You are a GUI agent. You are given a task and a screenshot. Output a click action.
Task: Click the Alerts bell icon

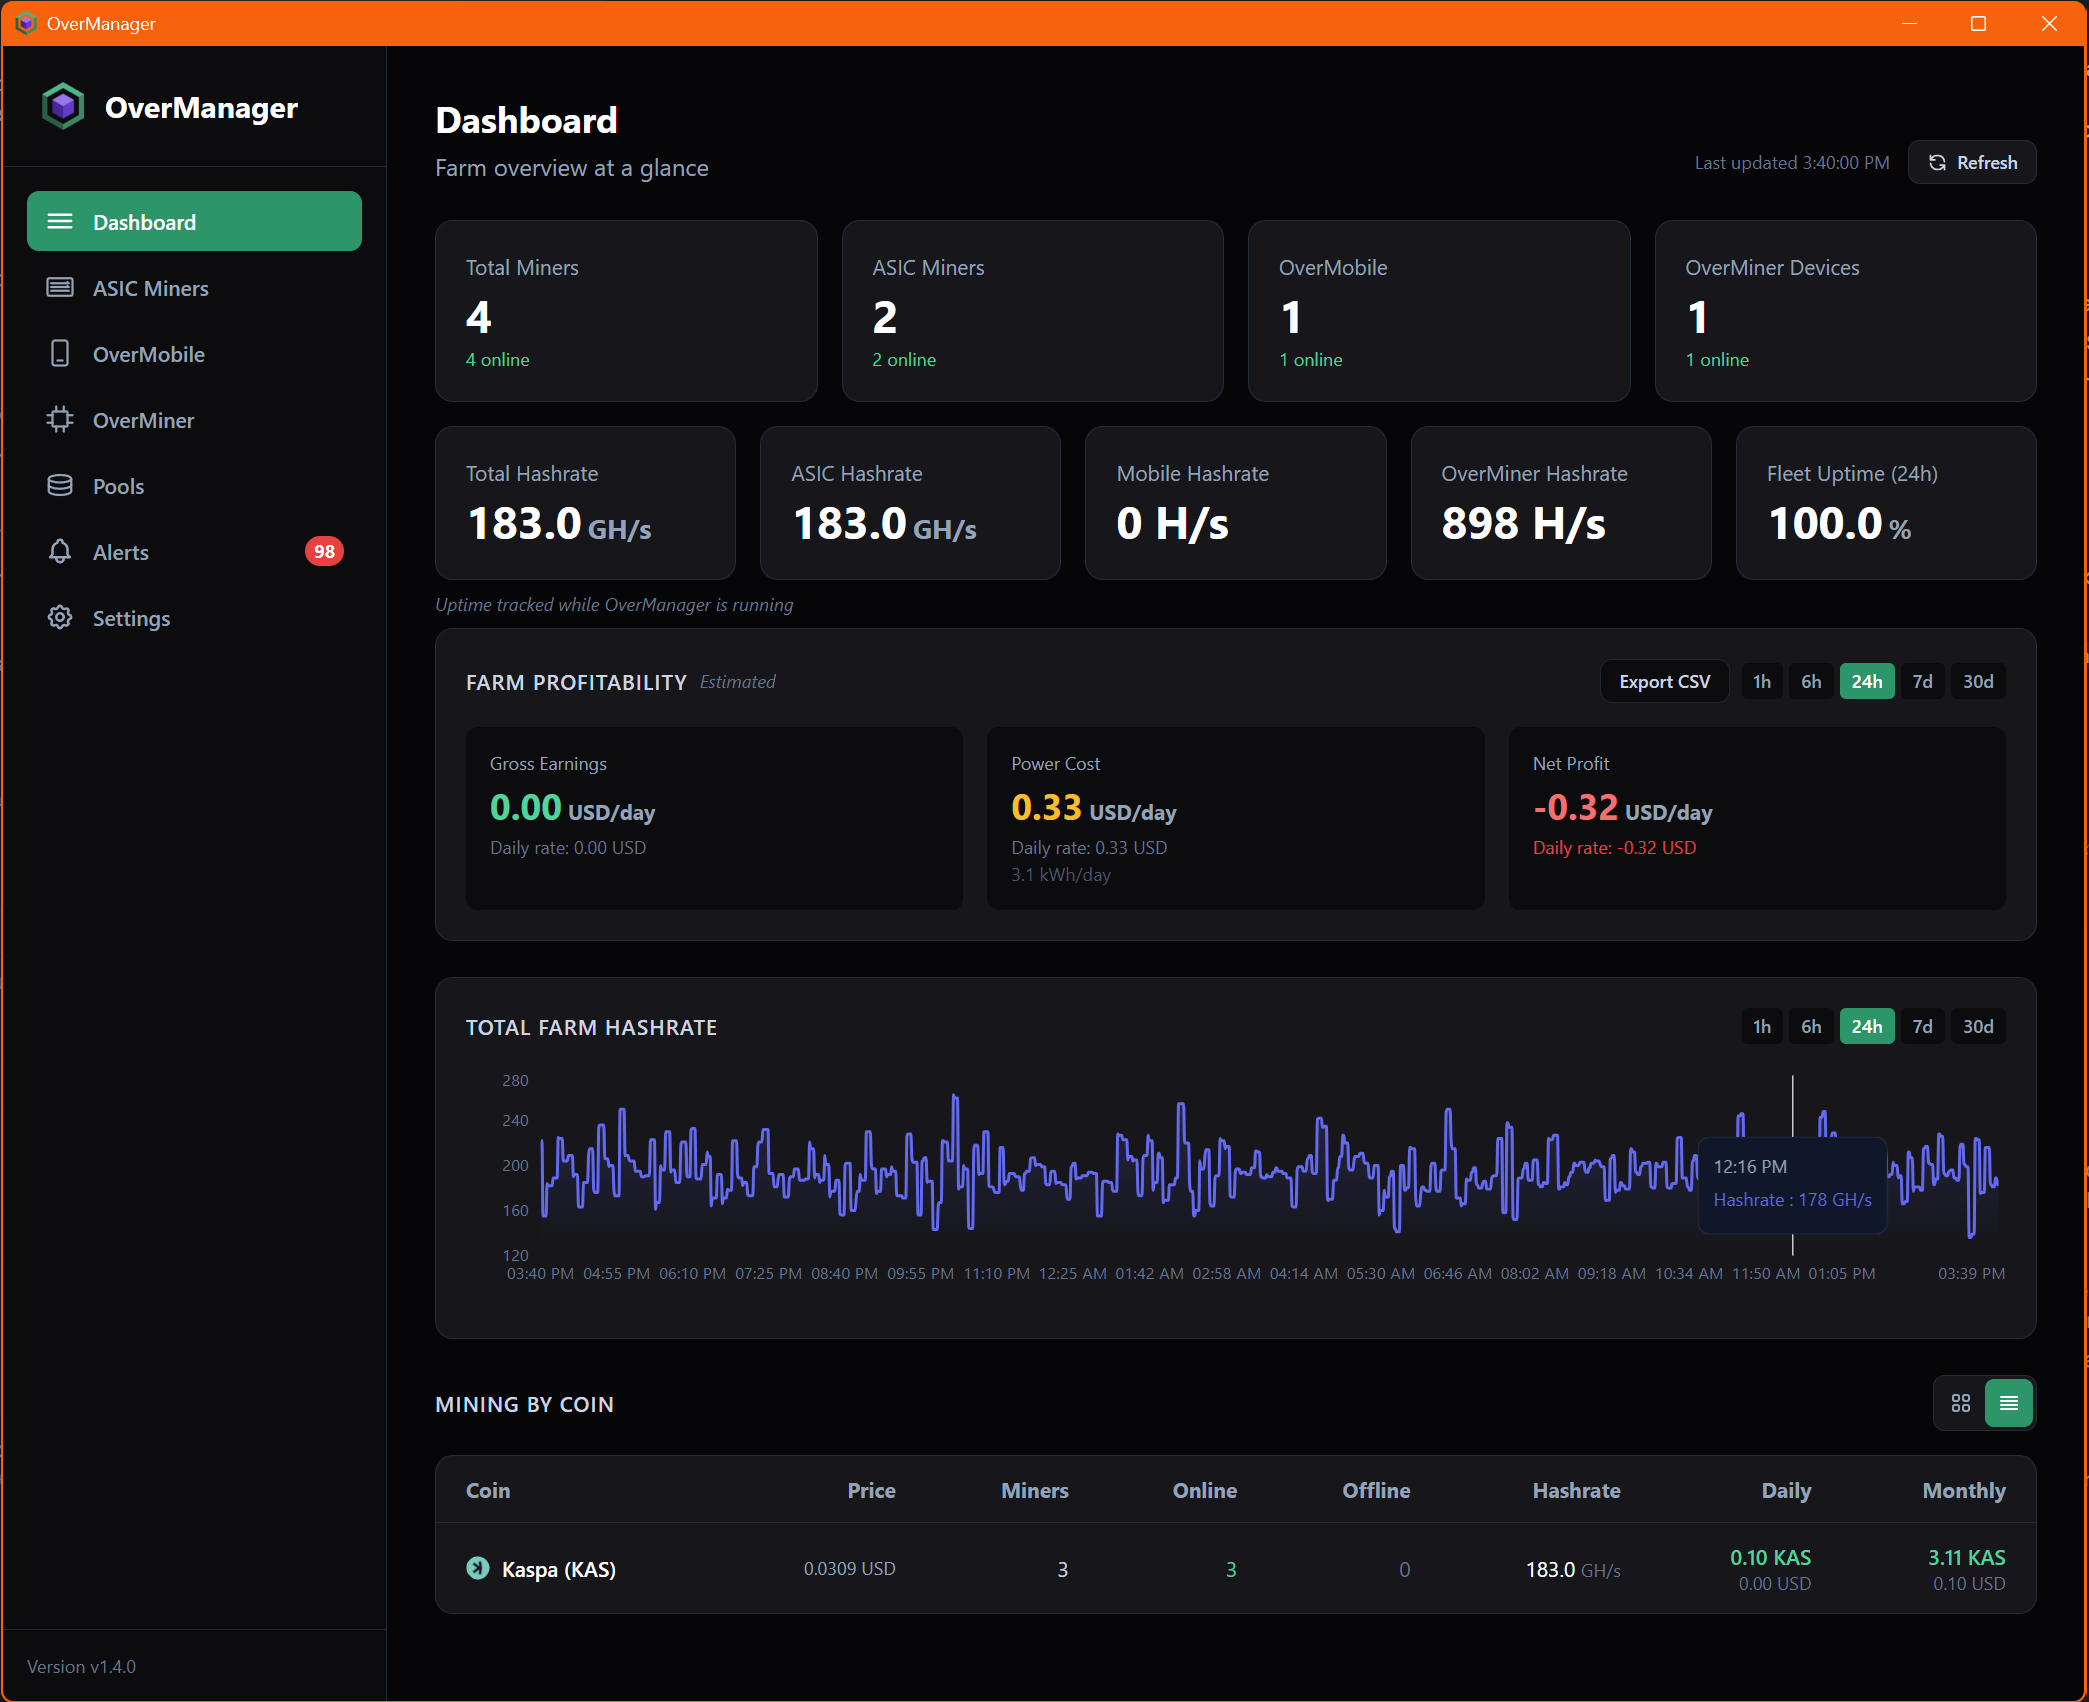(60, 552)
